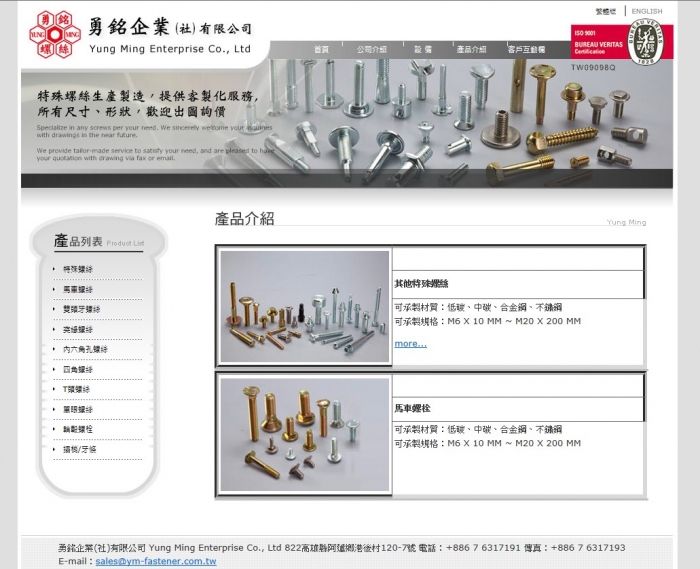Click the more... link under 其他特殊螺絲
Image resolution: width=700 pixels, height=569 pixels.
click(x=410, y=344)
